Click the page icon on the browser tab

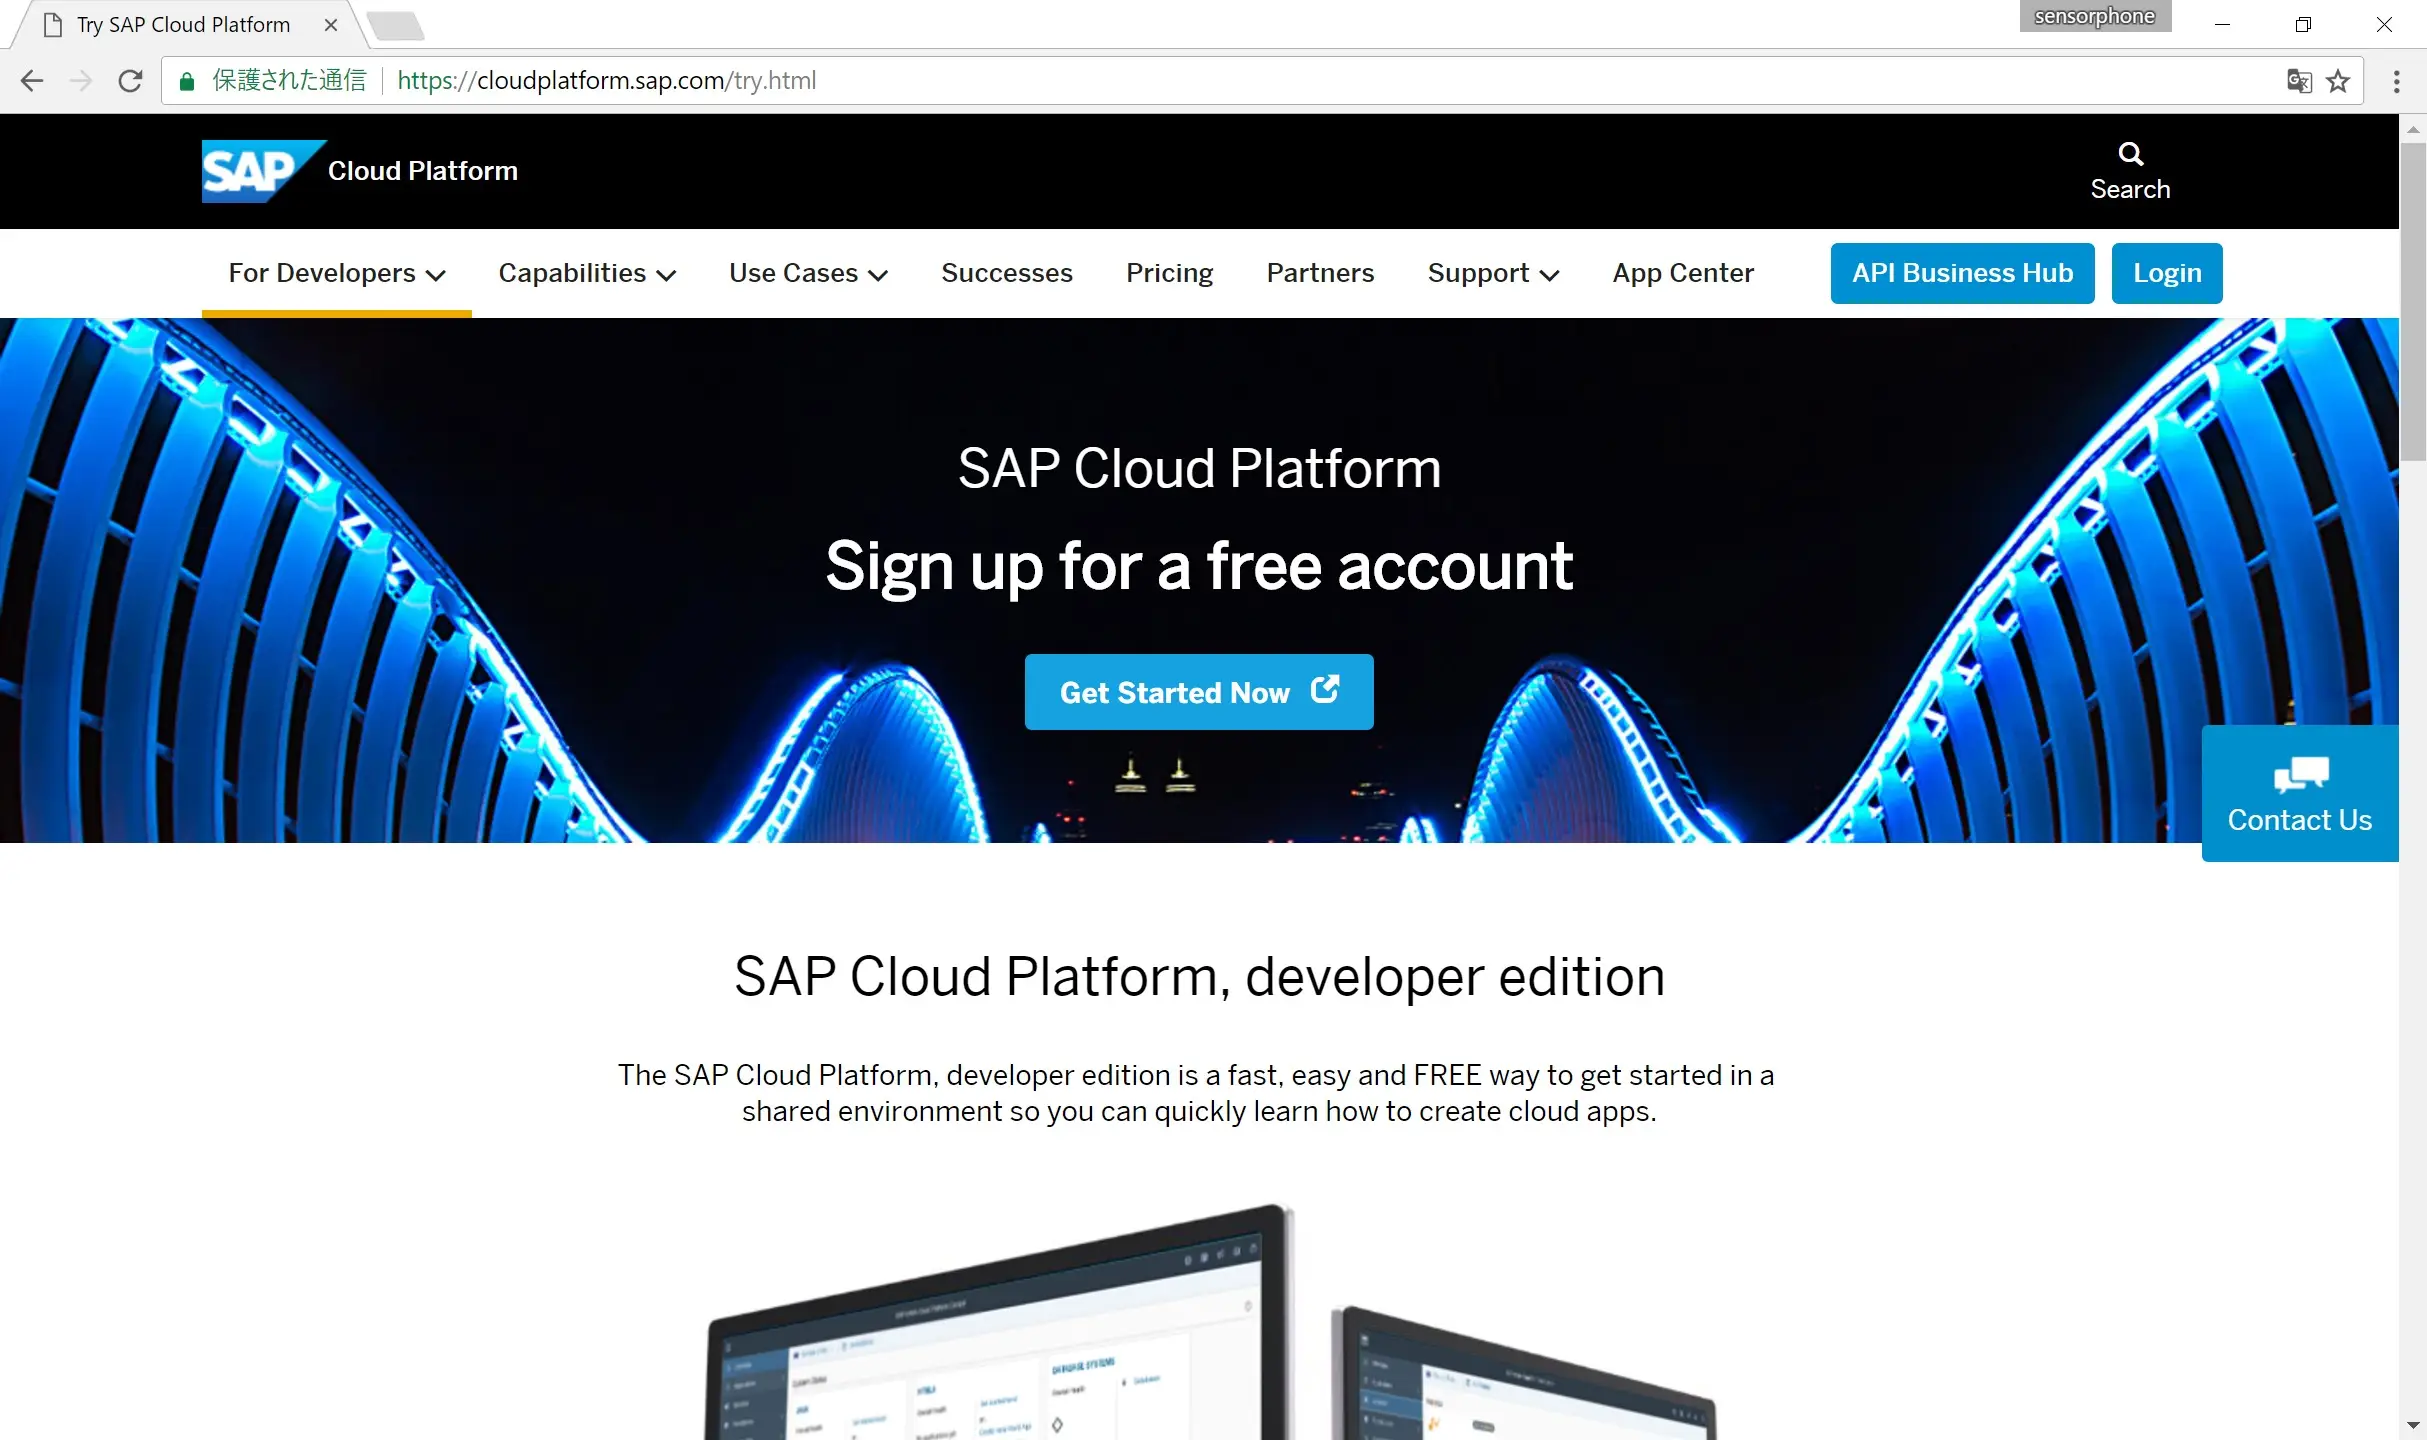pos(54,25)
